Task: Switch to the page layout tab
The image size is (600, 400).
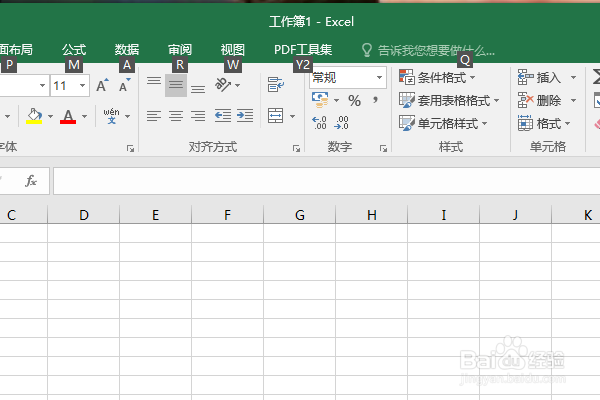Action: click(x=16, y=49)
